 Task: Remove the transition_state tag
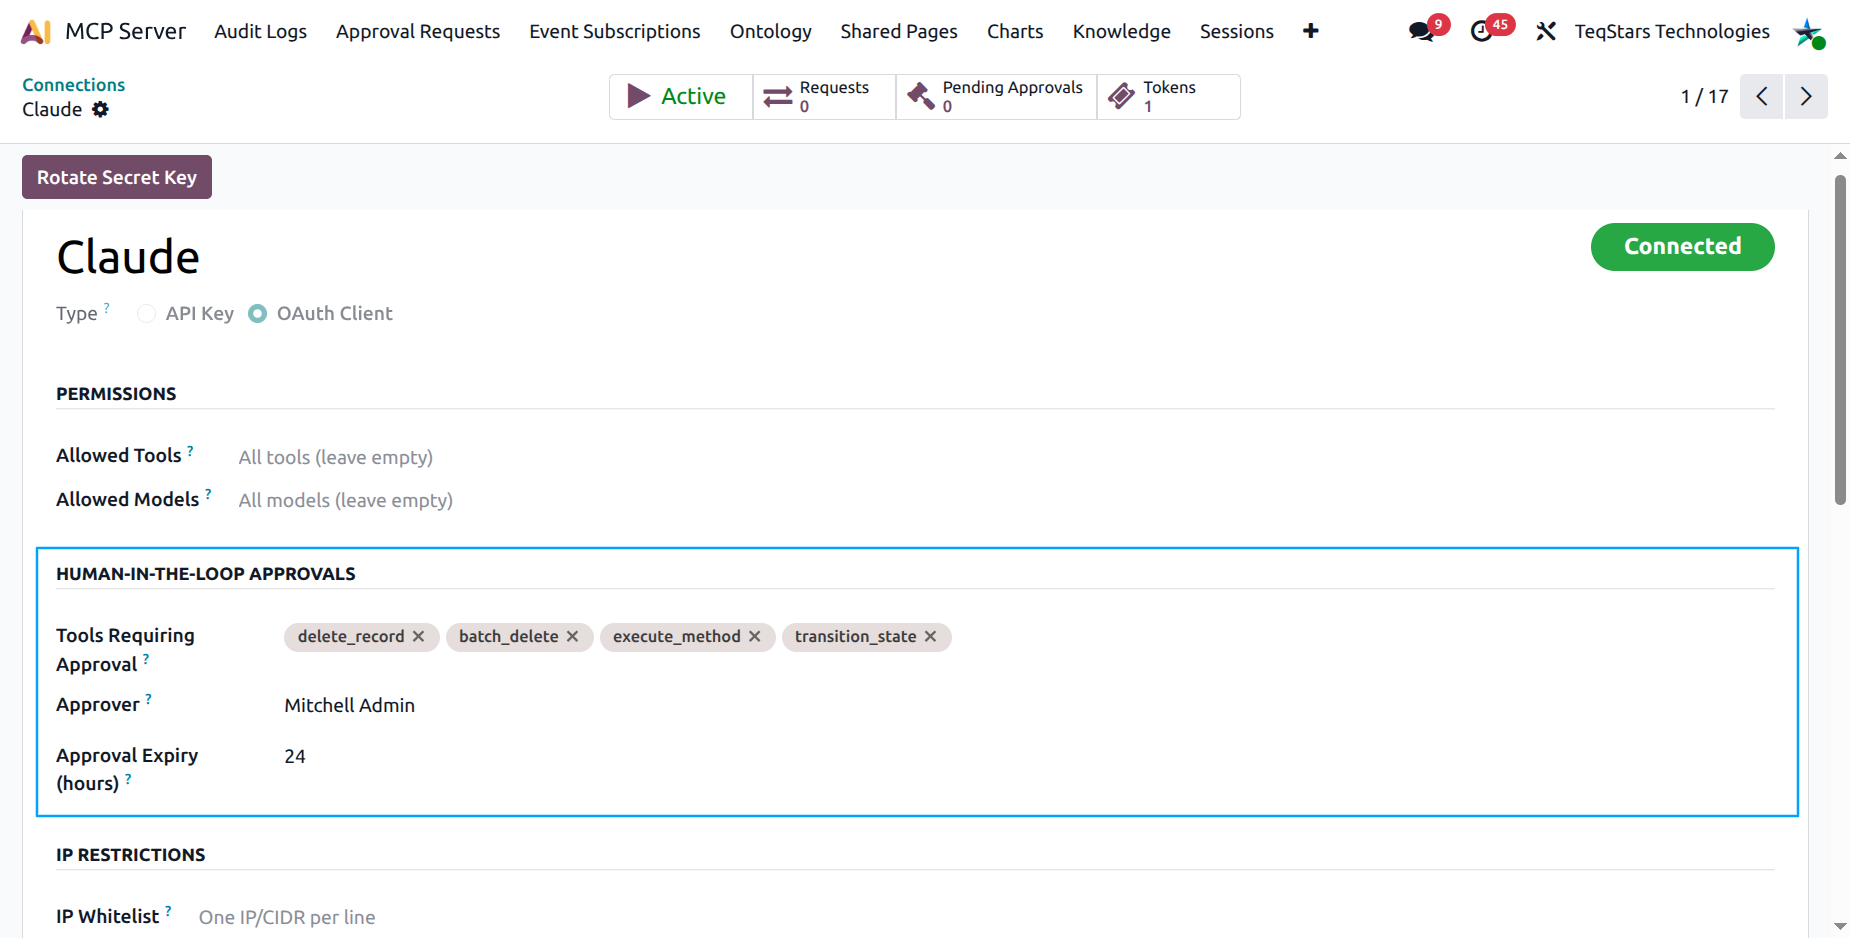pyautogui.click(x=931, y=637)
